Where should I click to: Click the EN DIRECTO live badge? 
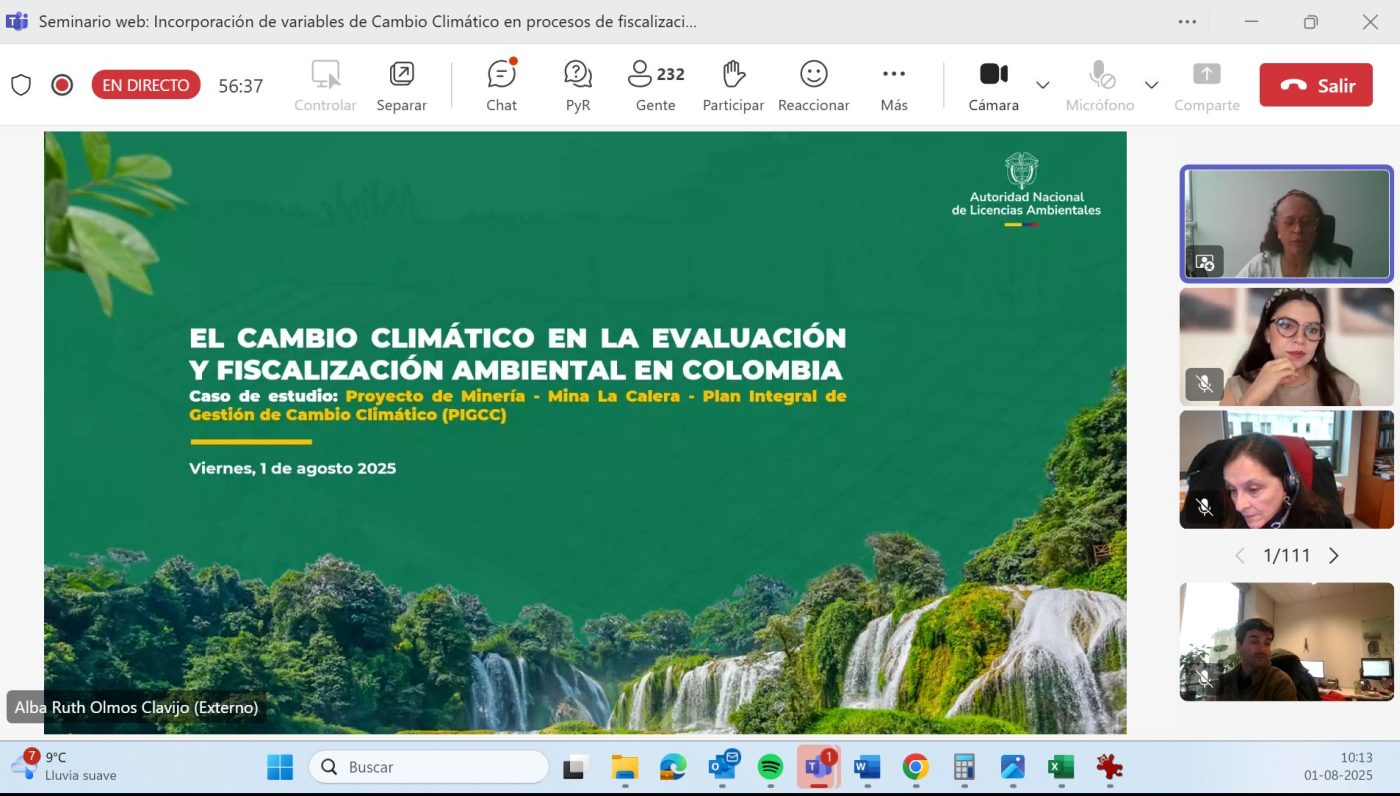[146, 85]
